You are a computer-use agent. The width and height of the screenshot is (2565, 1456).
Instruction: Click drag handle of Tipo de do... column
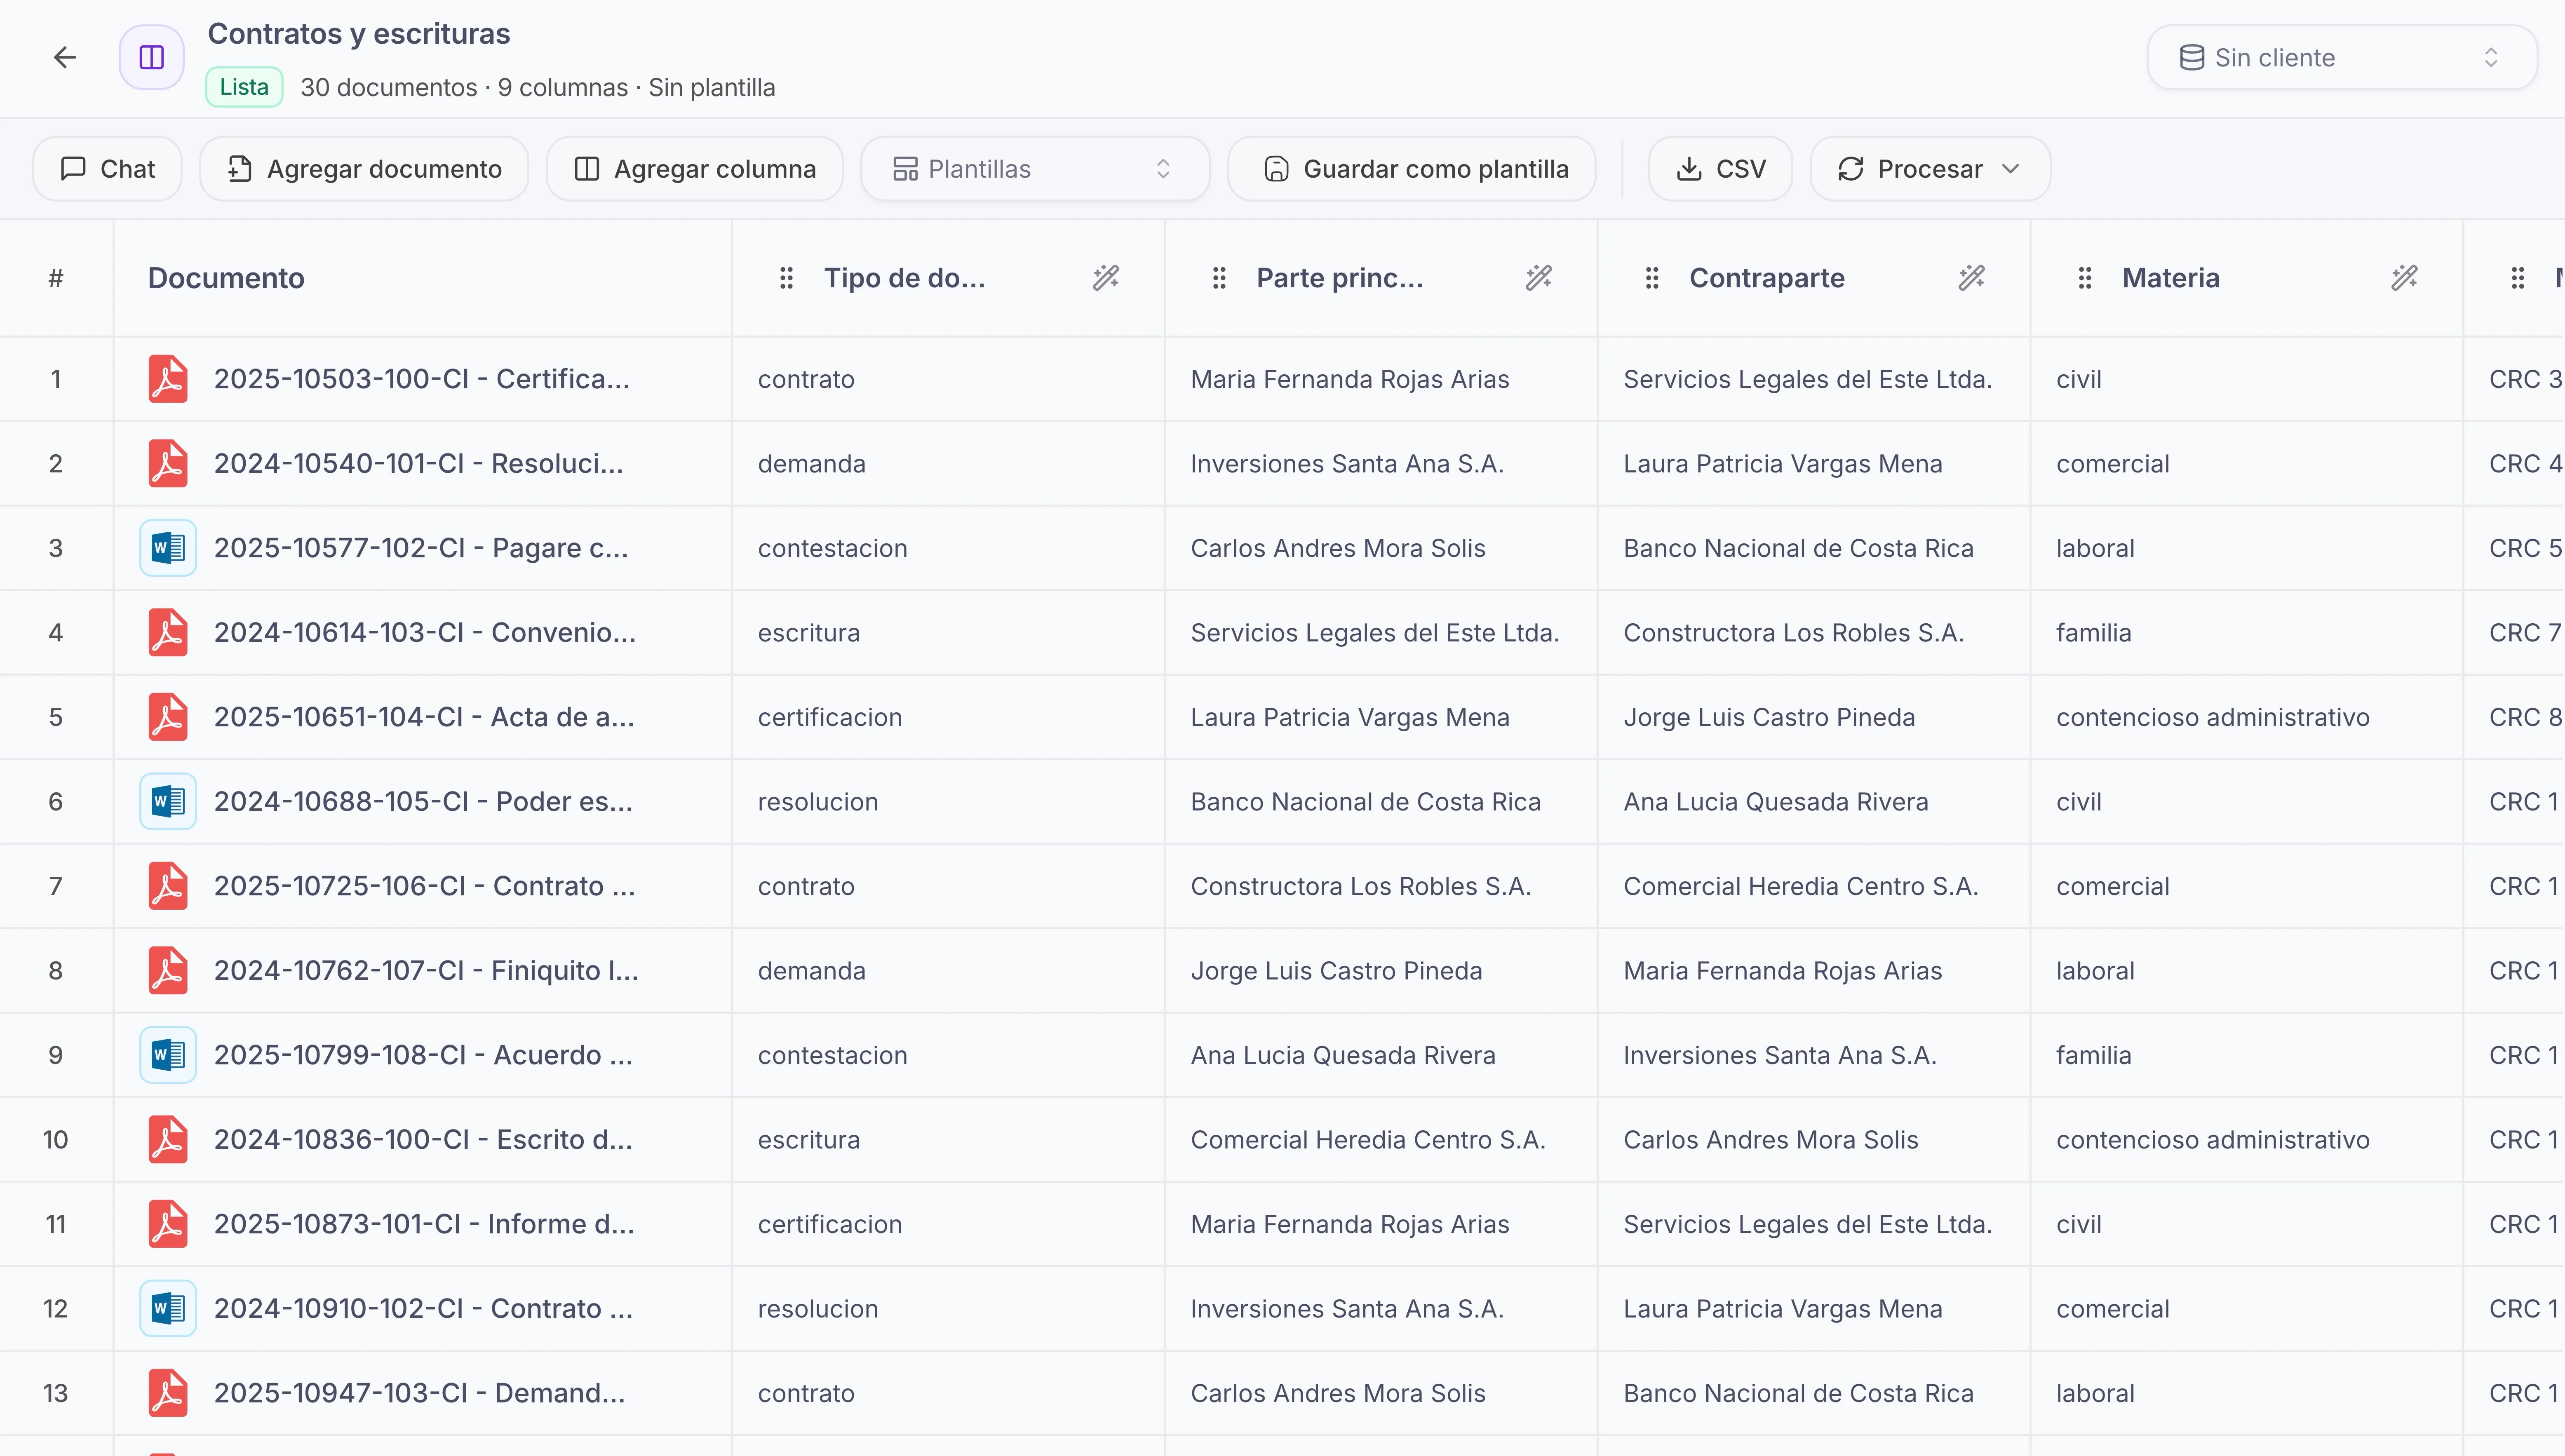click(x=786, y=278)
